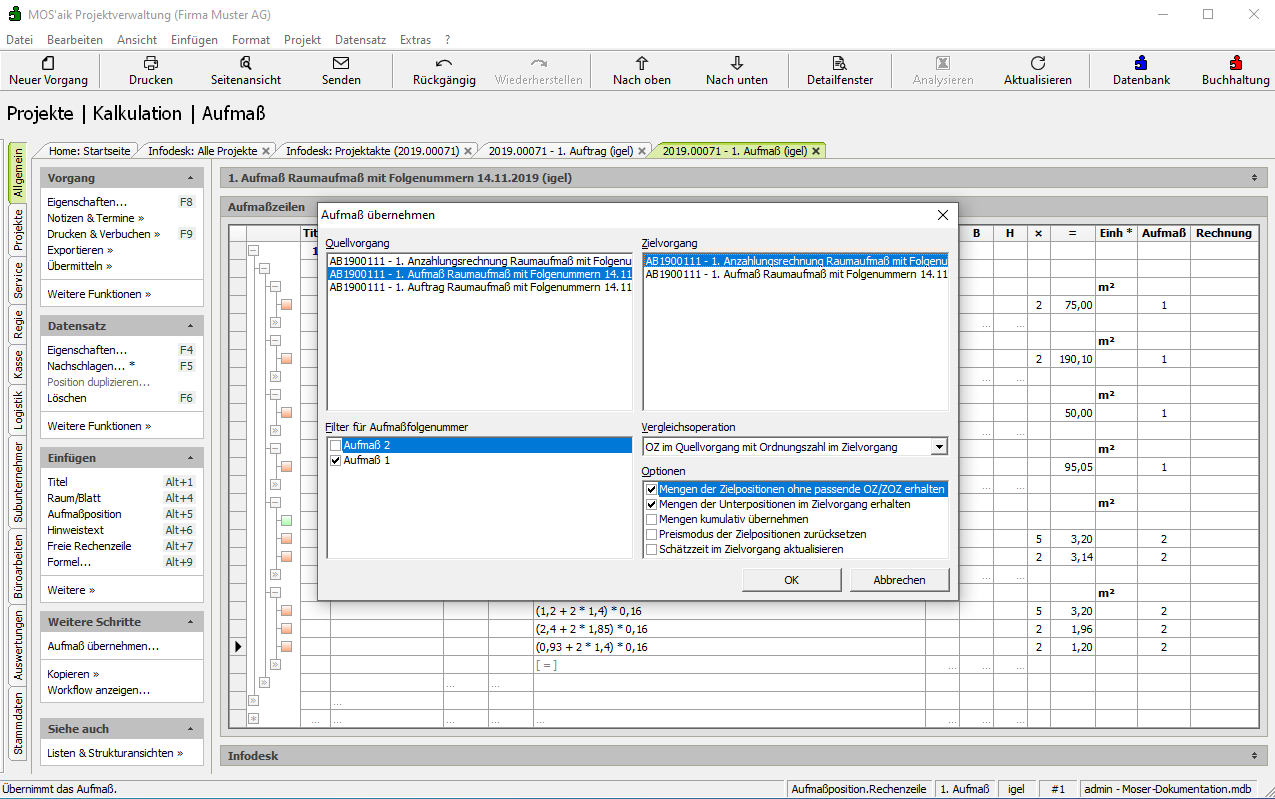The width and height of the screenshot is (1275, 799).
Task: Open Seitenansicht print preview
Action: [x=246, y=63]
